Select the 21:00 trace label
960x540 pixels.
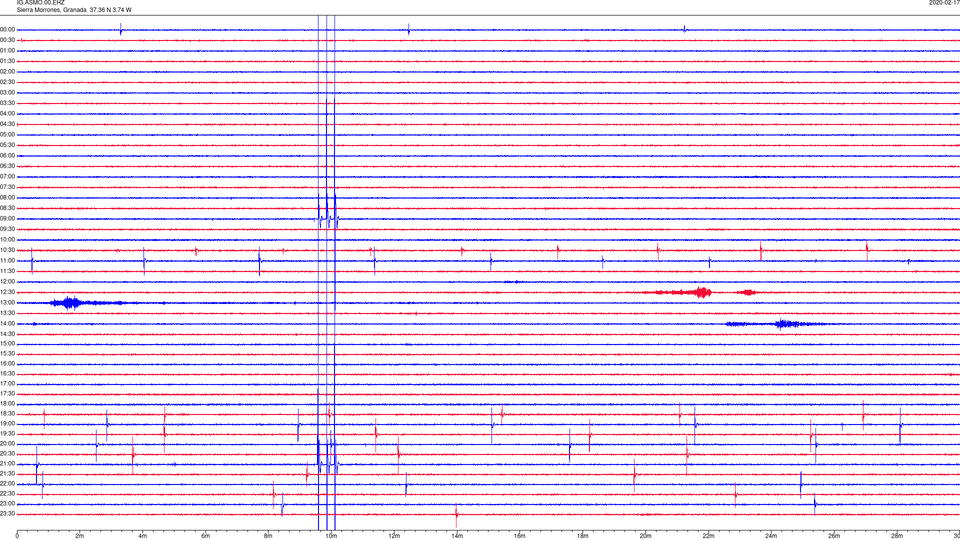(7, 463)
